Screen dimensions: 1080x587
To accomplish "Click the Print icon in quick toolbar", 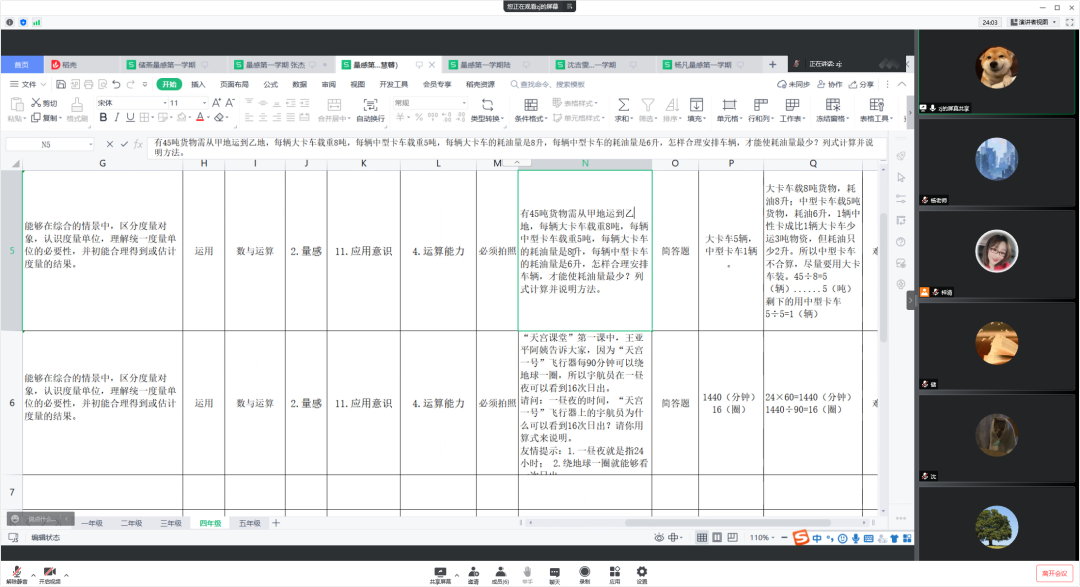I will 88,84.
